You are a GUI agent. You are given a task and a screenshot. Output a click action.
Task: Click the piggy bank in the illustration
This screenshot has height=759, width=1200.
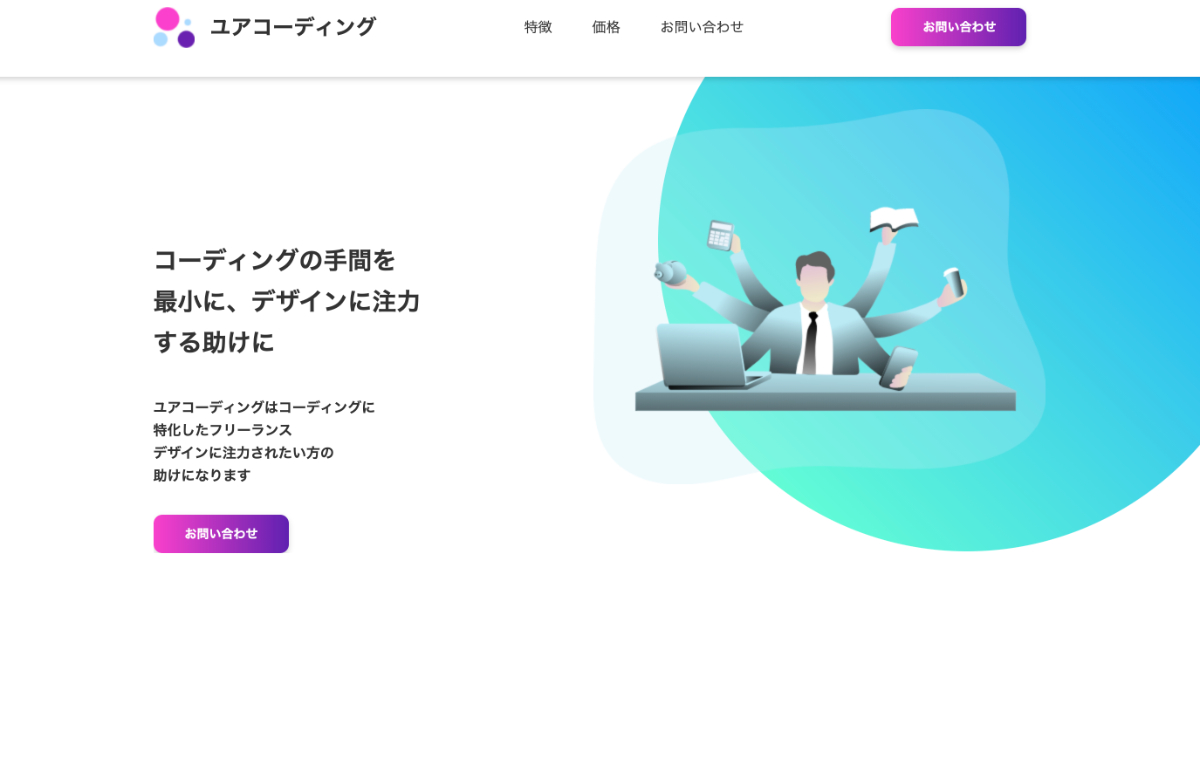[670, 273]
